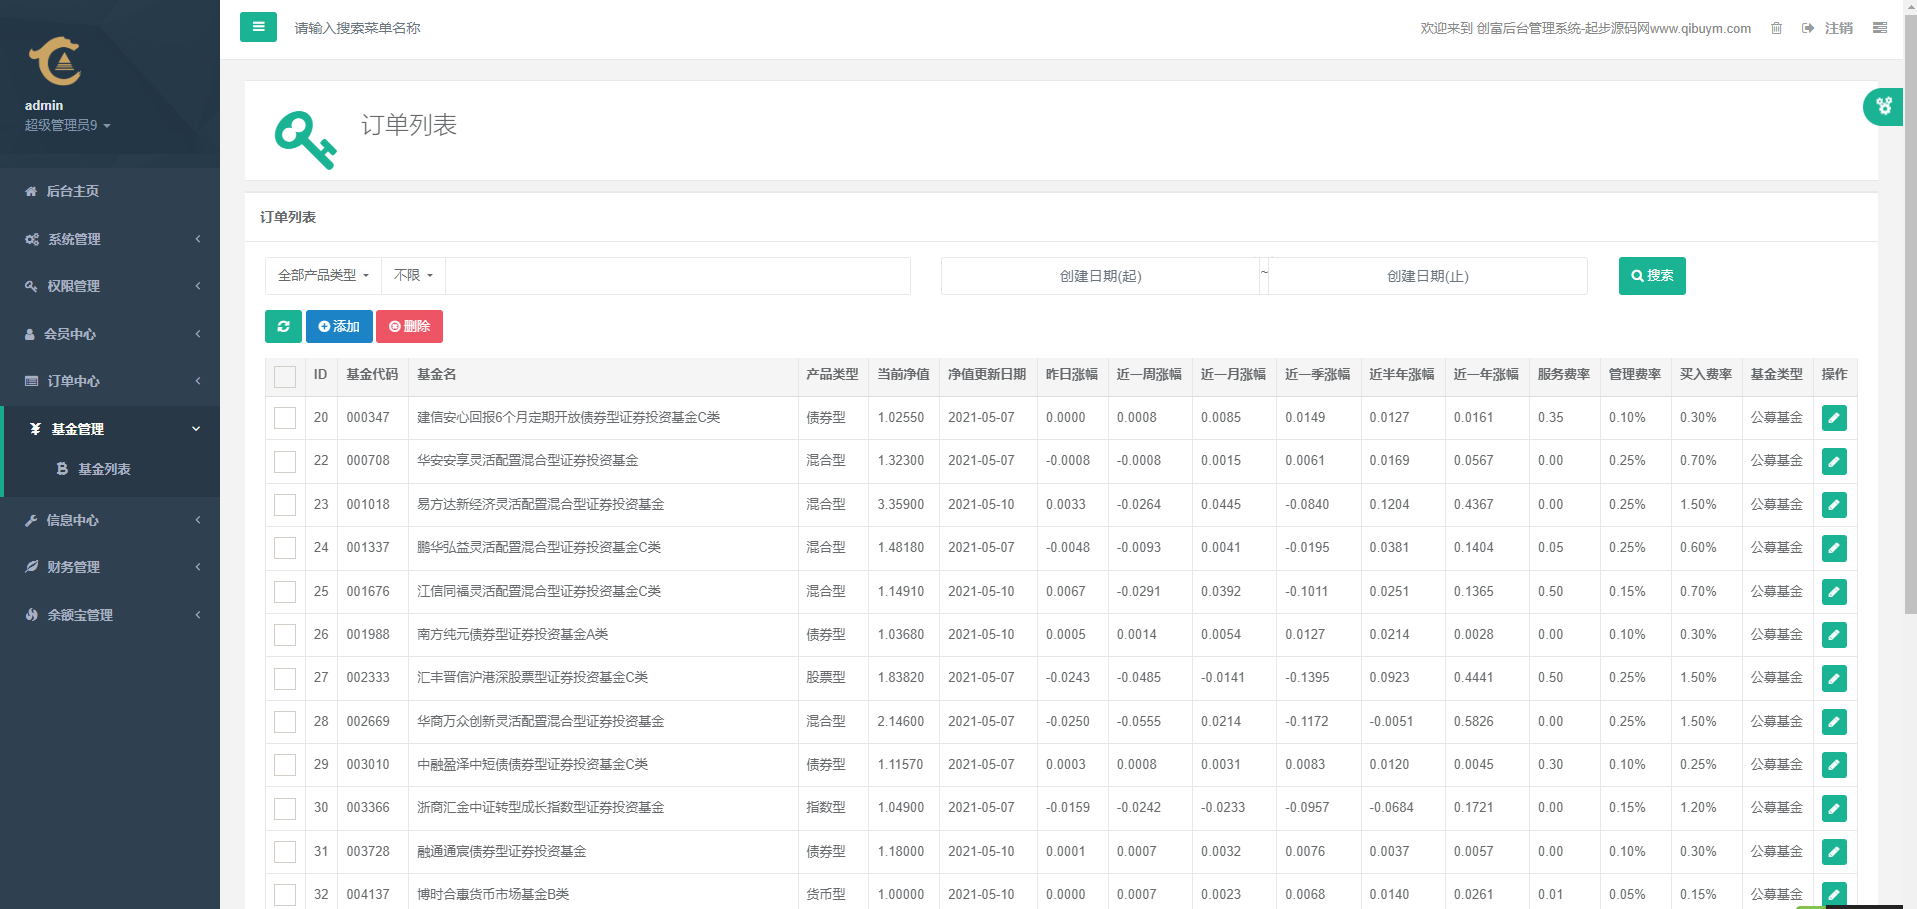Open the floating green settings icon
Image resolution: width=1917 pixels, height=909 pixels.
1883,106
